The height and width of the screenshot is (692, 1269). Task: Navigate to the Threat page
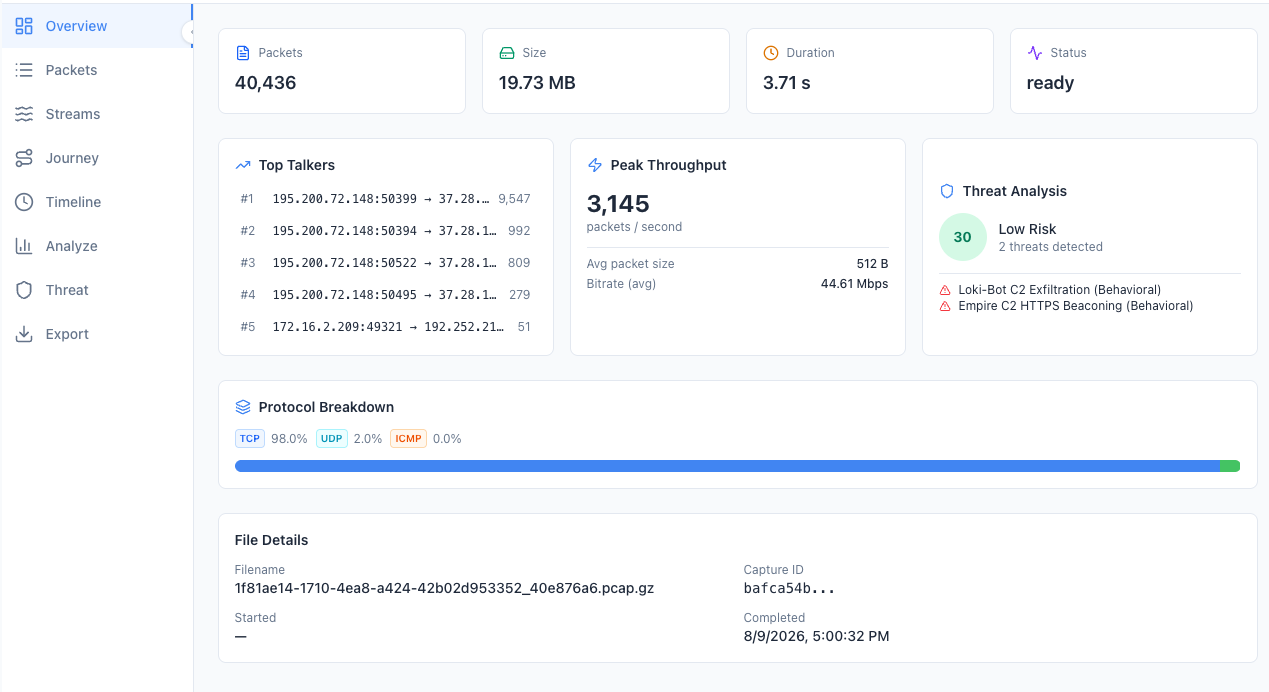click(96, 290)
